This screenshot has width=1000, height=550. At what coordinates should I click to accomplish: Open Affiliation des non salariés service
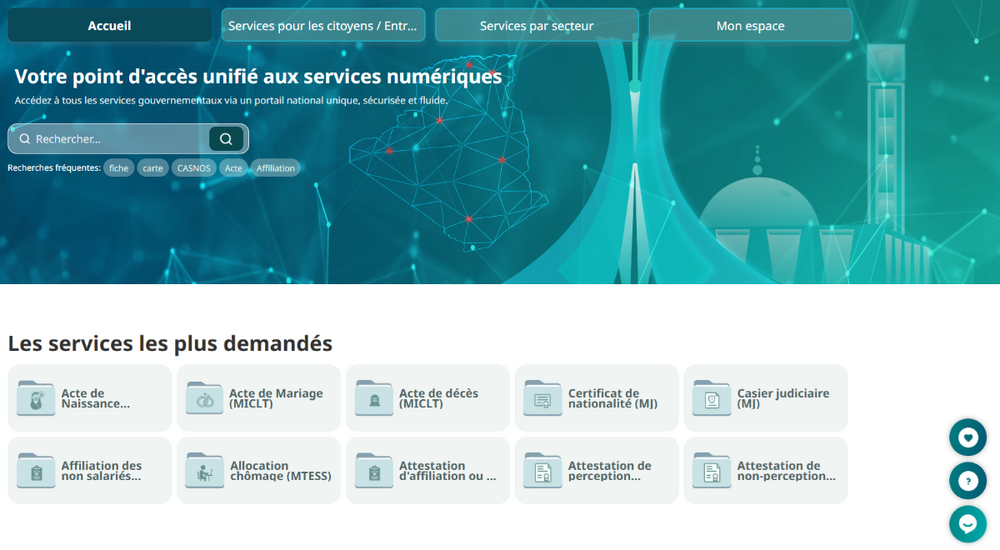(x=90, y=470)
